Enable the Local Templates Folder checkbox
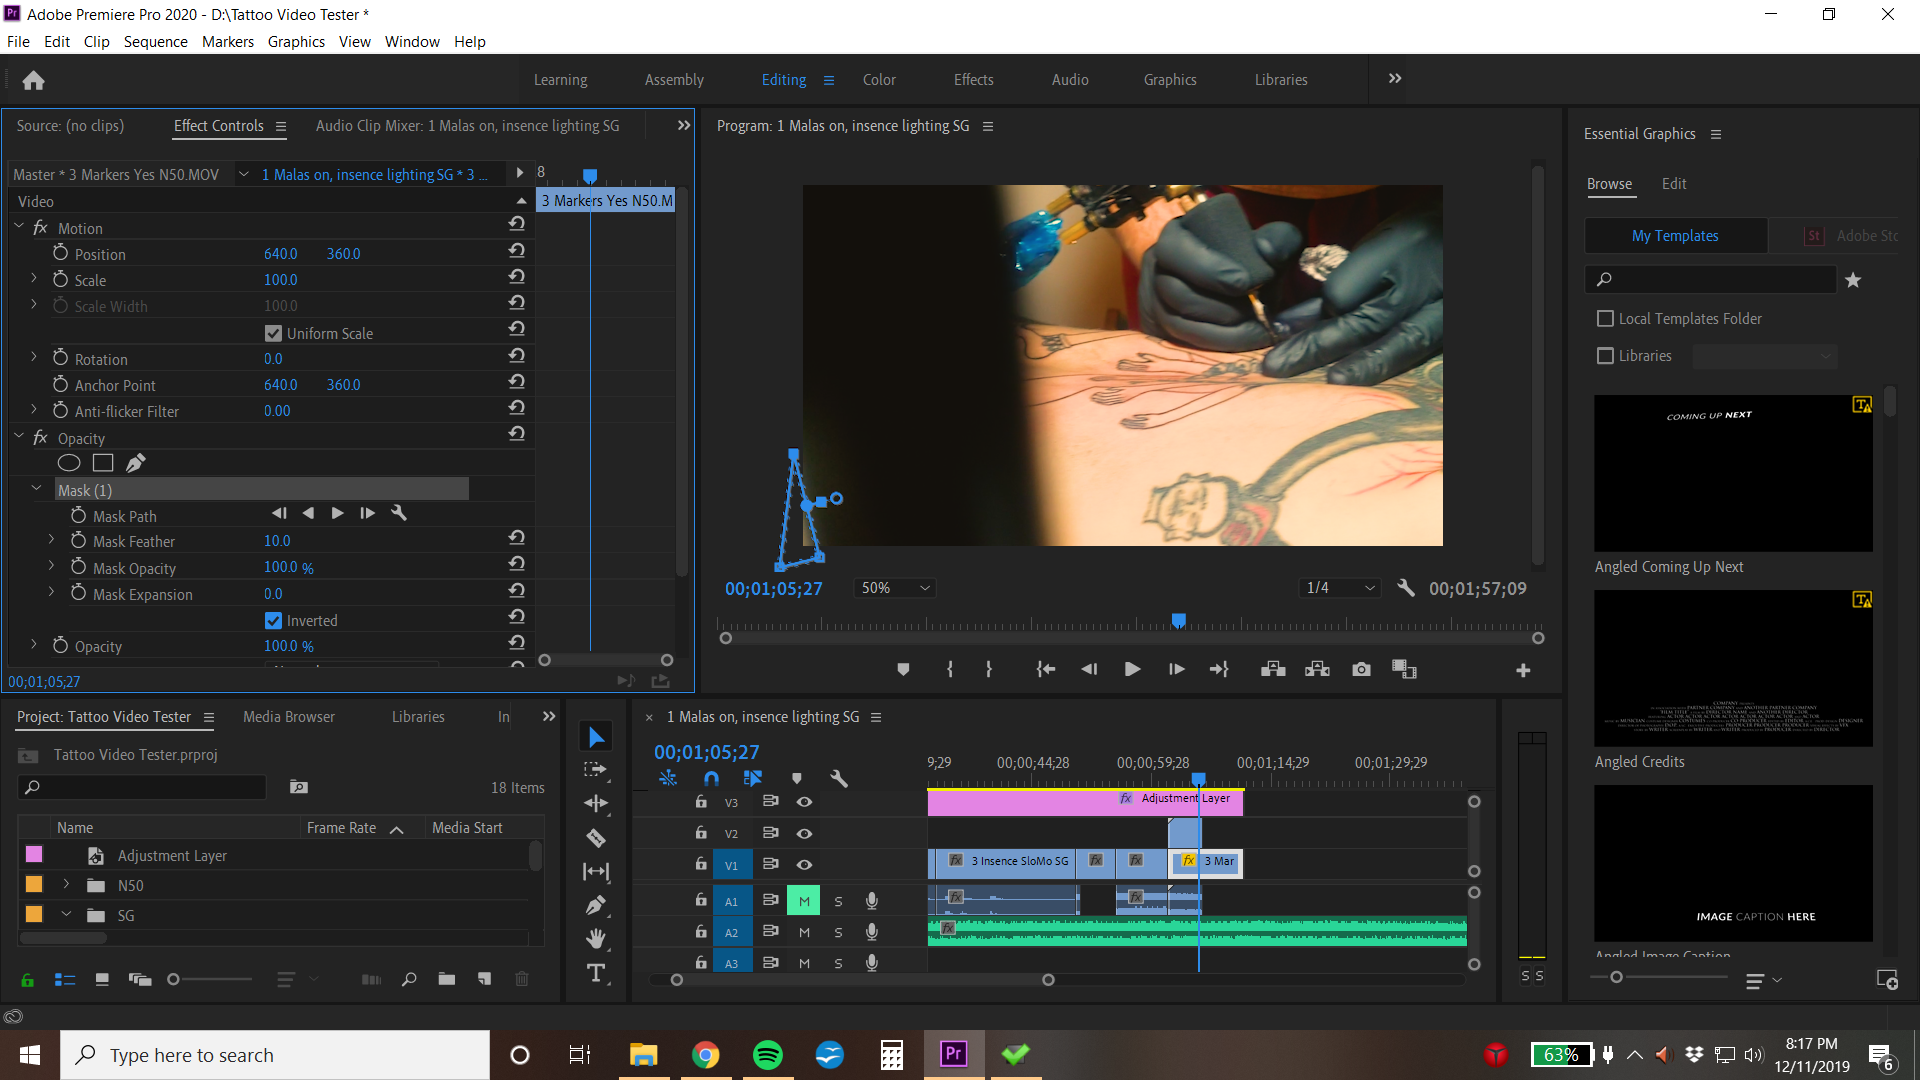1920x1080 pixels. pyautogui.click(x=1606, y=319)
